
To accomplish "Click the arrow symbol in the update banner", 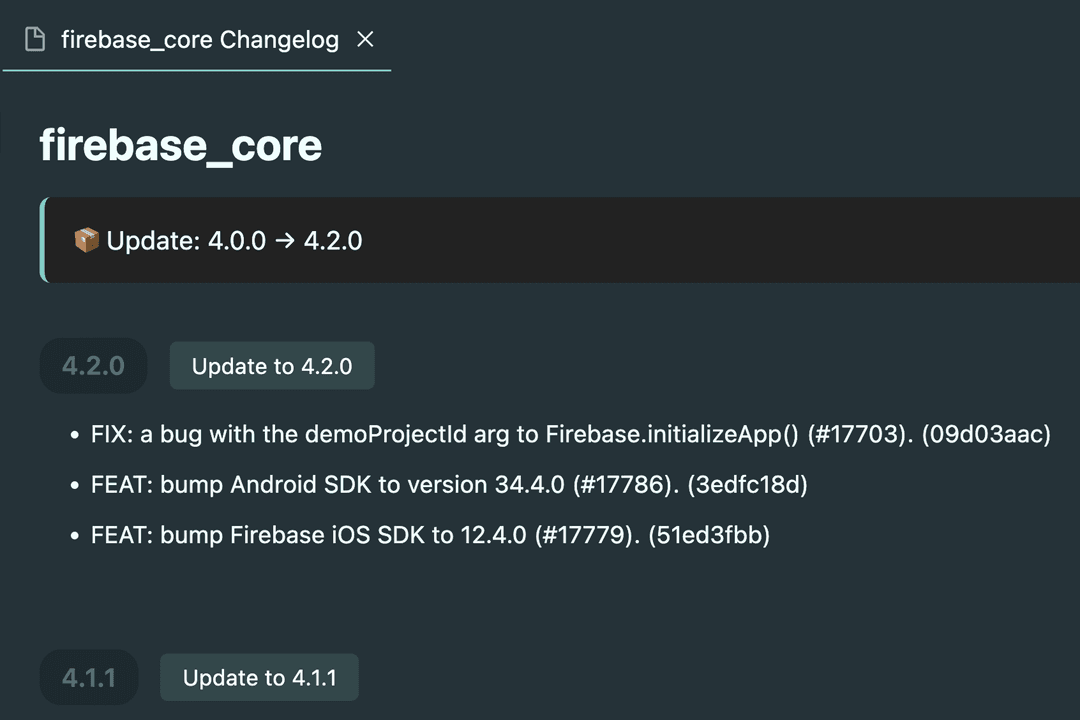I will [x=285, y=241].
